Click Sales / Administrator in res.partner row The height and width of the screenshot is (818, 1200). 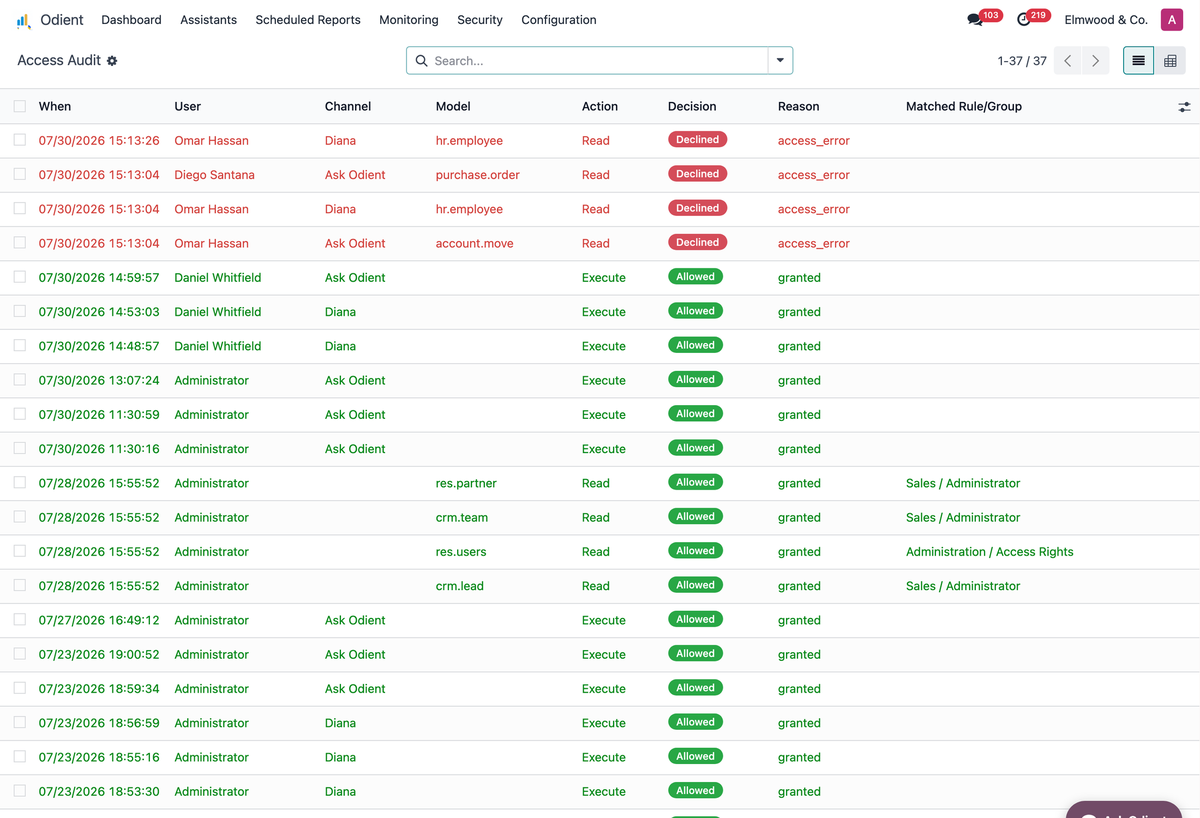coord(963,483)
